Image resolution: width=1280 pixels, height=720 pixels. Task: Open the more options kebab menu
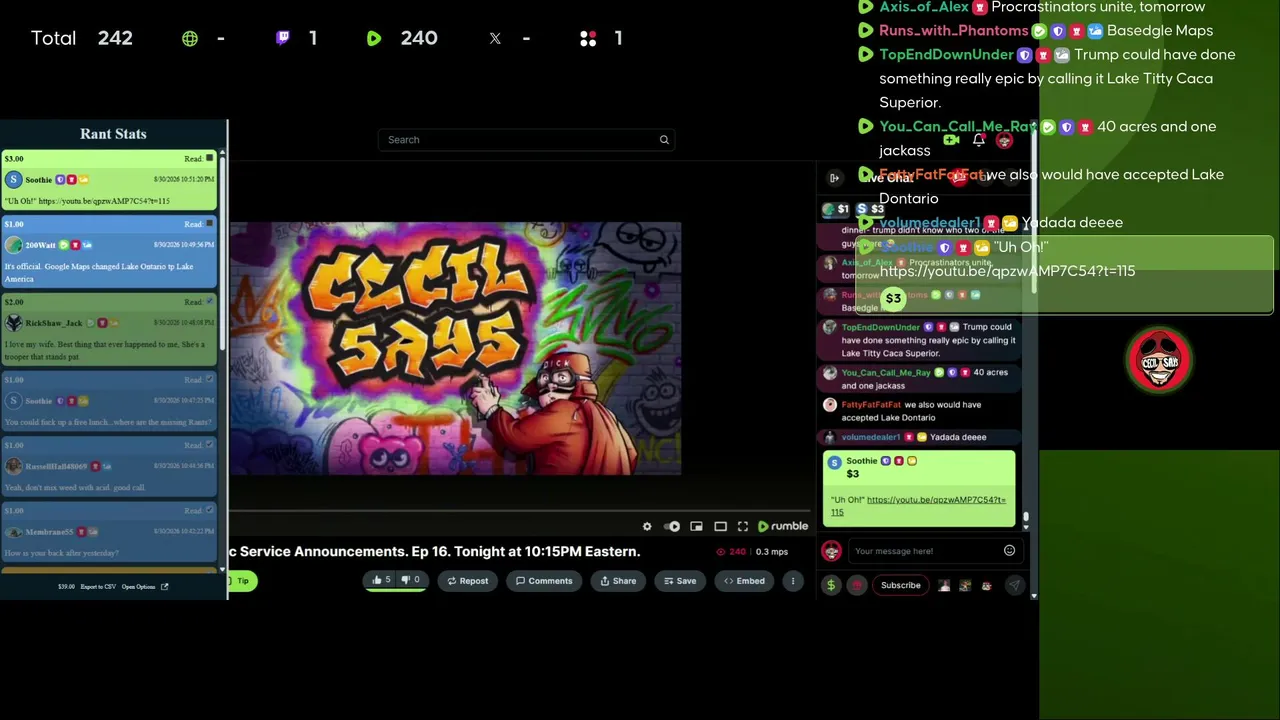coord(793,581)
